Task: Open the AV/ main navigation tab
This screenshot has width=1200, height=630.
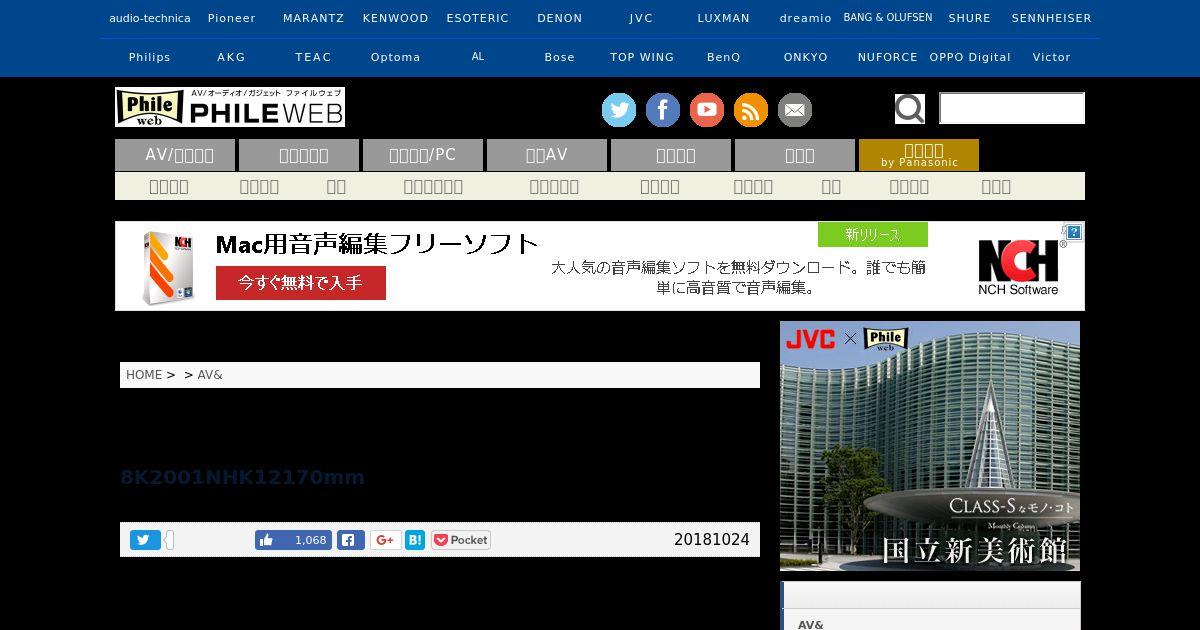Action: click(x=175, y=155)
